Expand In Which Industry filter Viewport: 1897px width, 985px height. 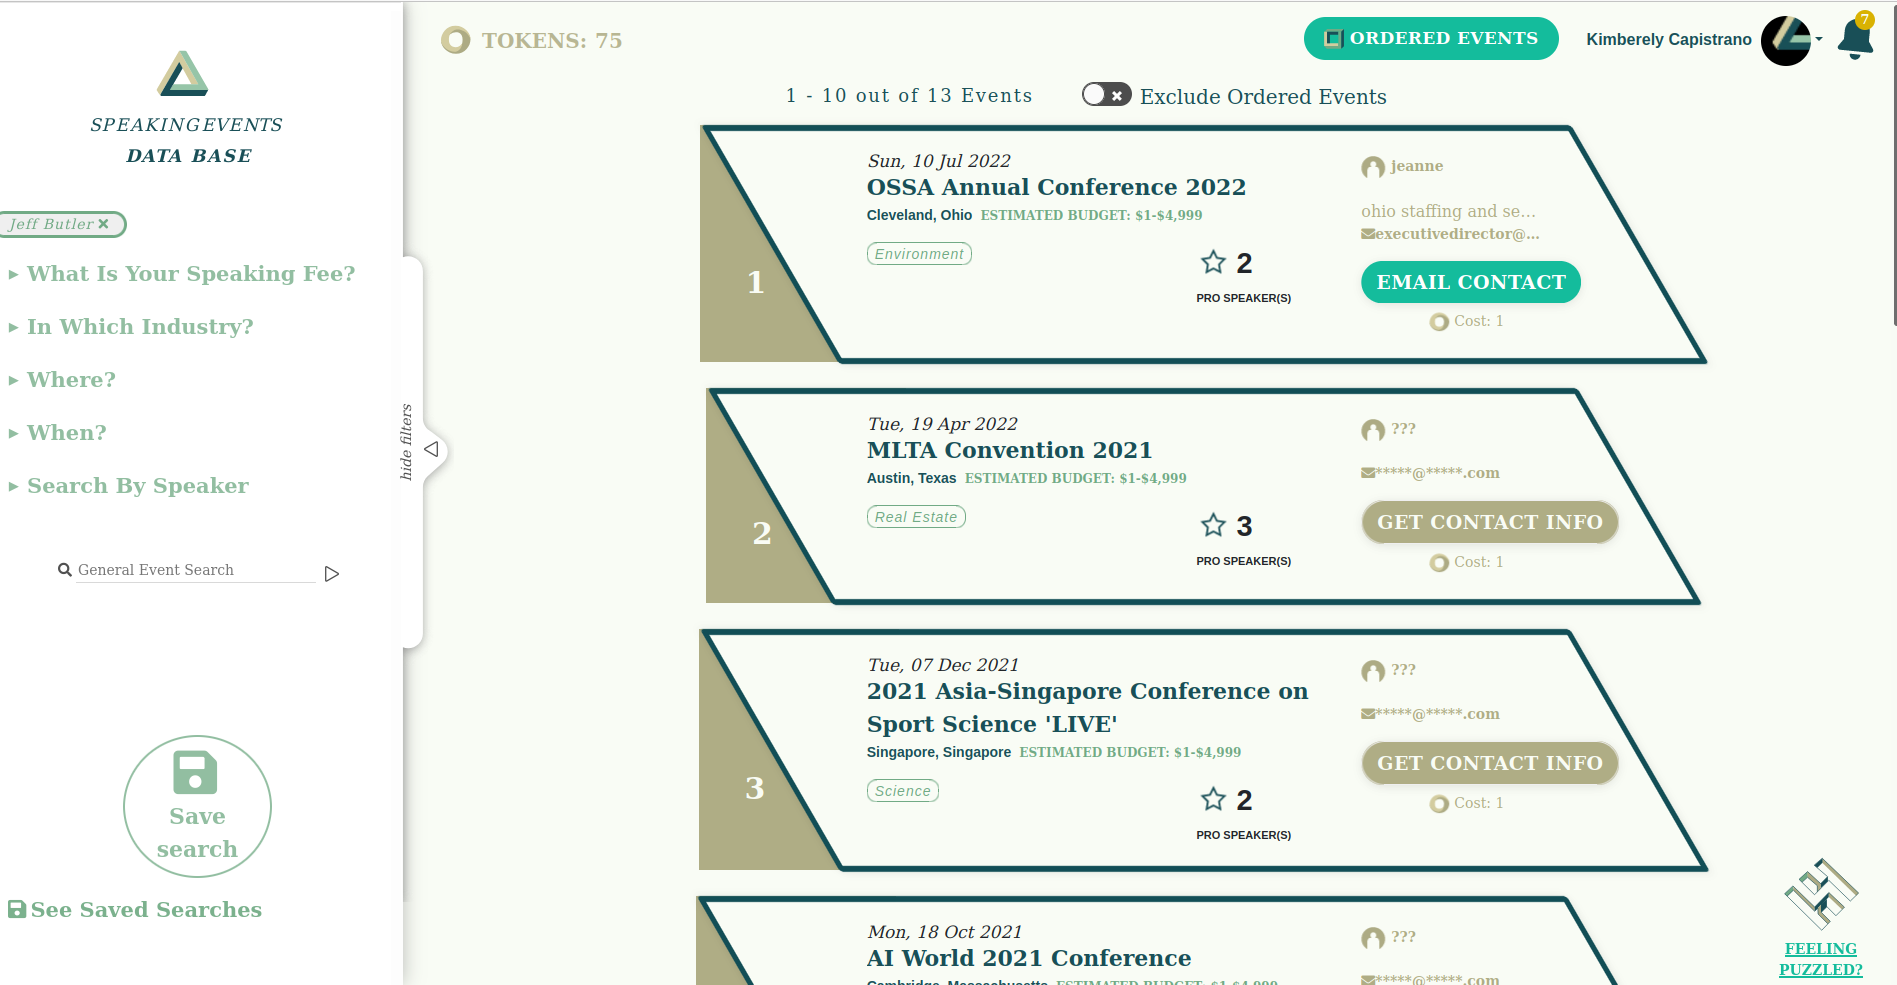click(131, 327)
